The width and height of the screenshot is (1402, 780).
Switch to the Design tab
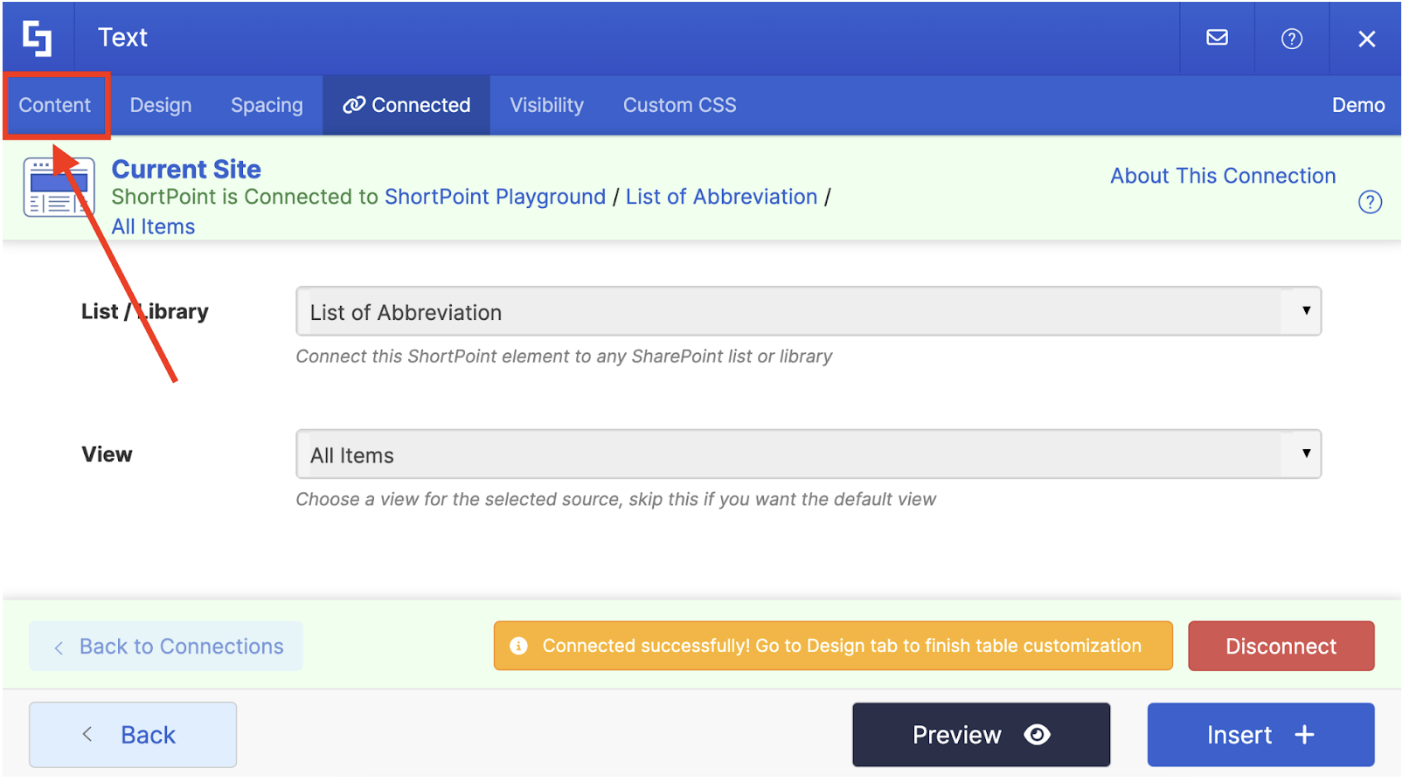pyautogui.click(x=161, y=105)
